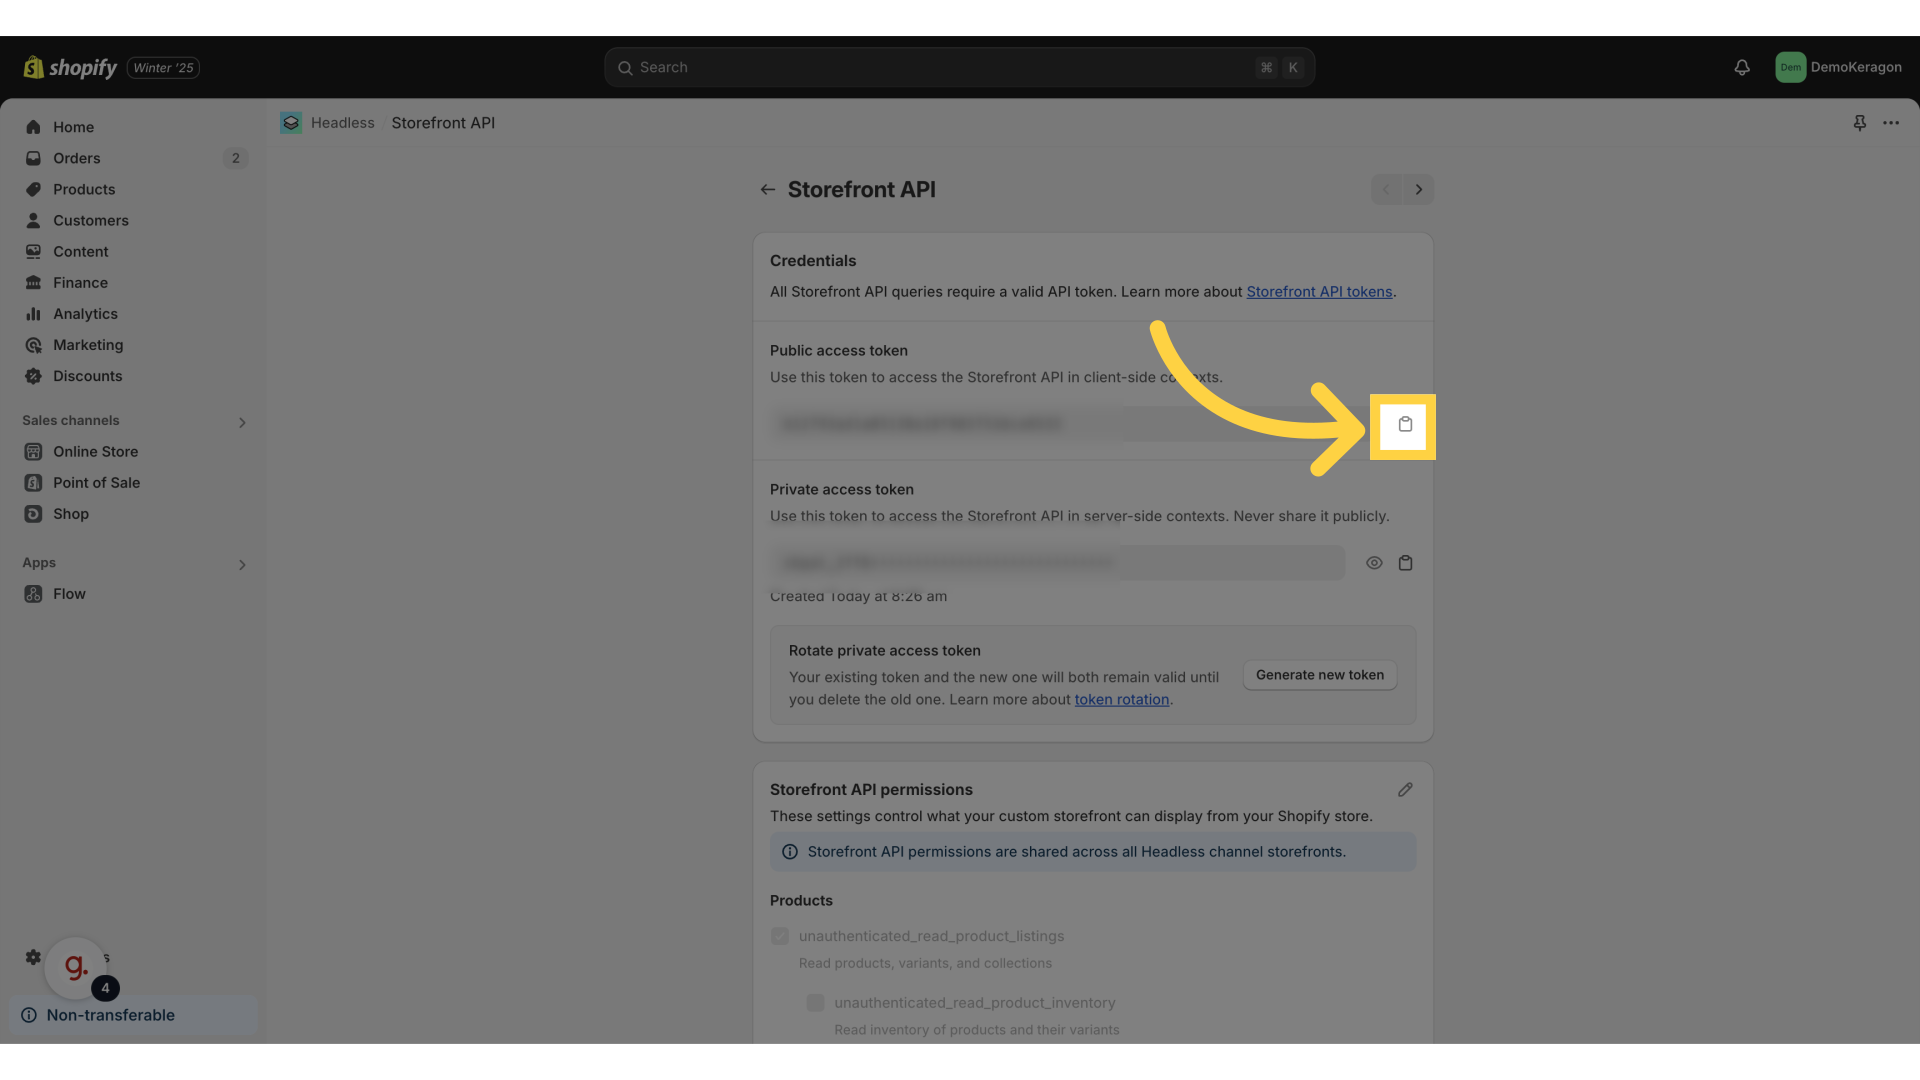Click the Products permissions heading

click(801, 901)
